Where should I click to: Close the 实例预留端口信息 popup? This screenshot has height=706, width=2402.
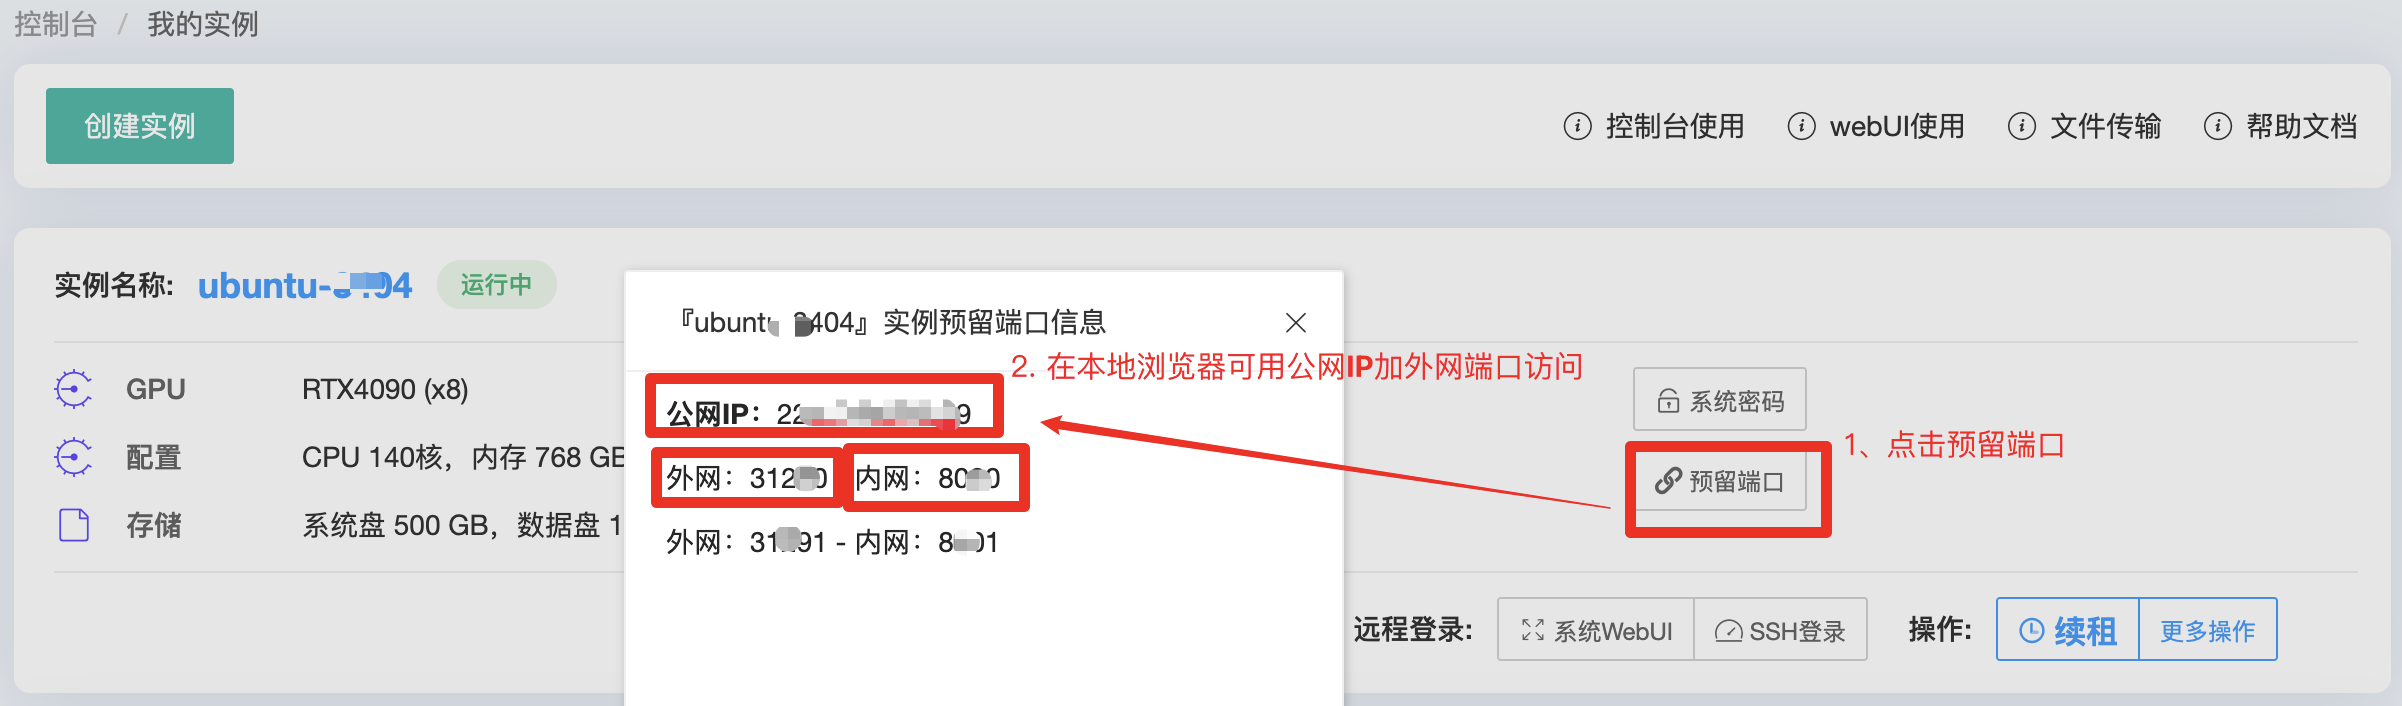point(1296,322)
